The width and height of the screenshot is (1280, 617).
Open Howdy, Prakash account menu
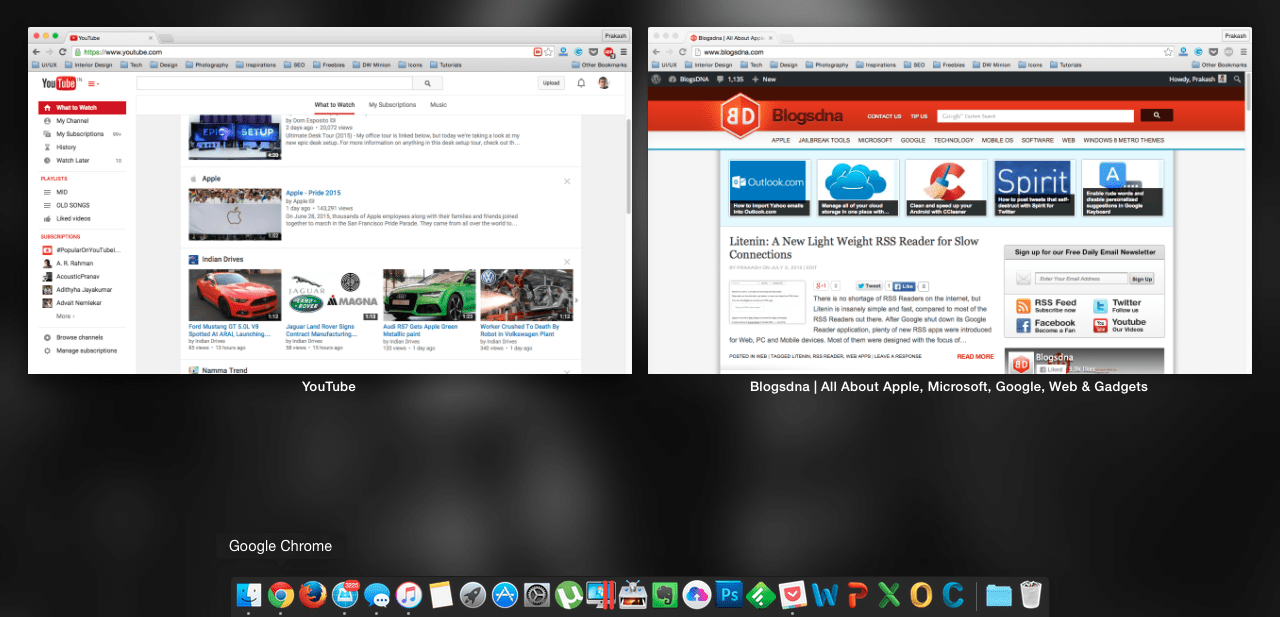1200,78
